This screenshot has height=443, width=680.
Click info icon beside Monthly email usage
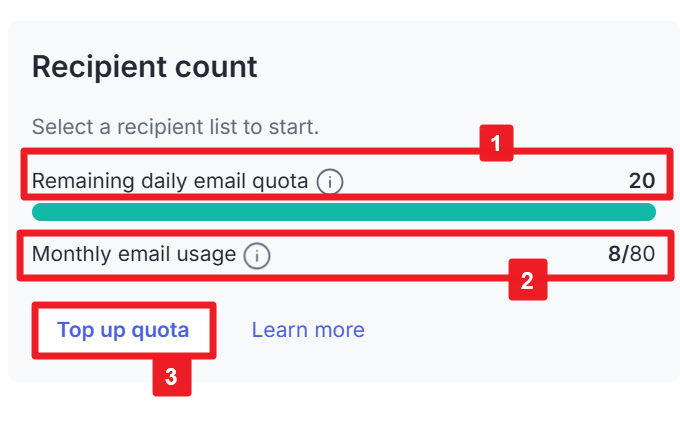point(257,256)
